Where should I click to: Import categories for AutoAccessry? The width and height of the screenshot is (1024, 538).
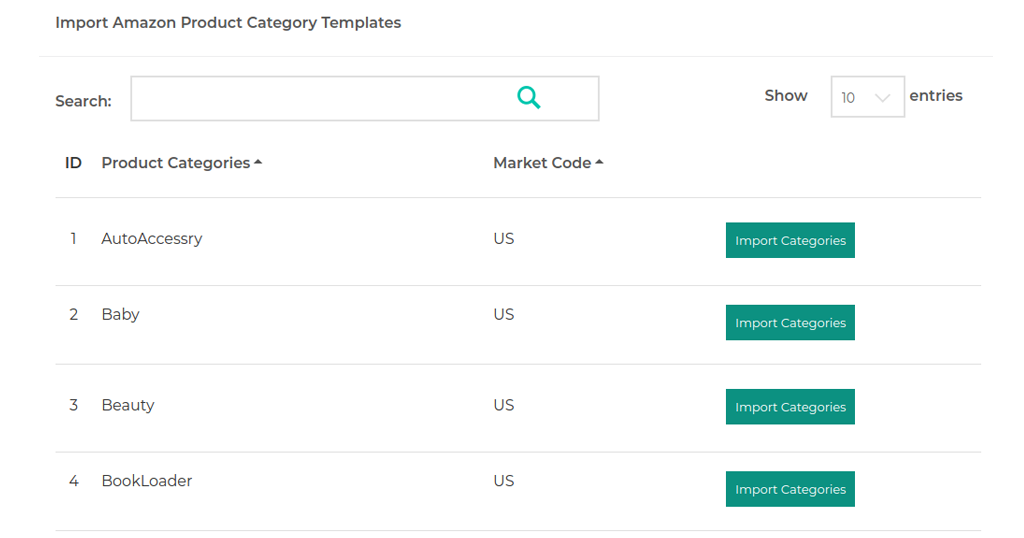click(790, 240)
